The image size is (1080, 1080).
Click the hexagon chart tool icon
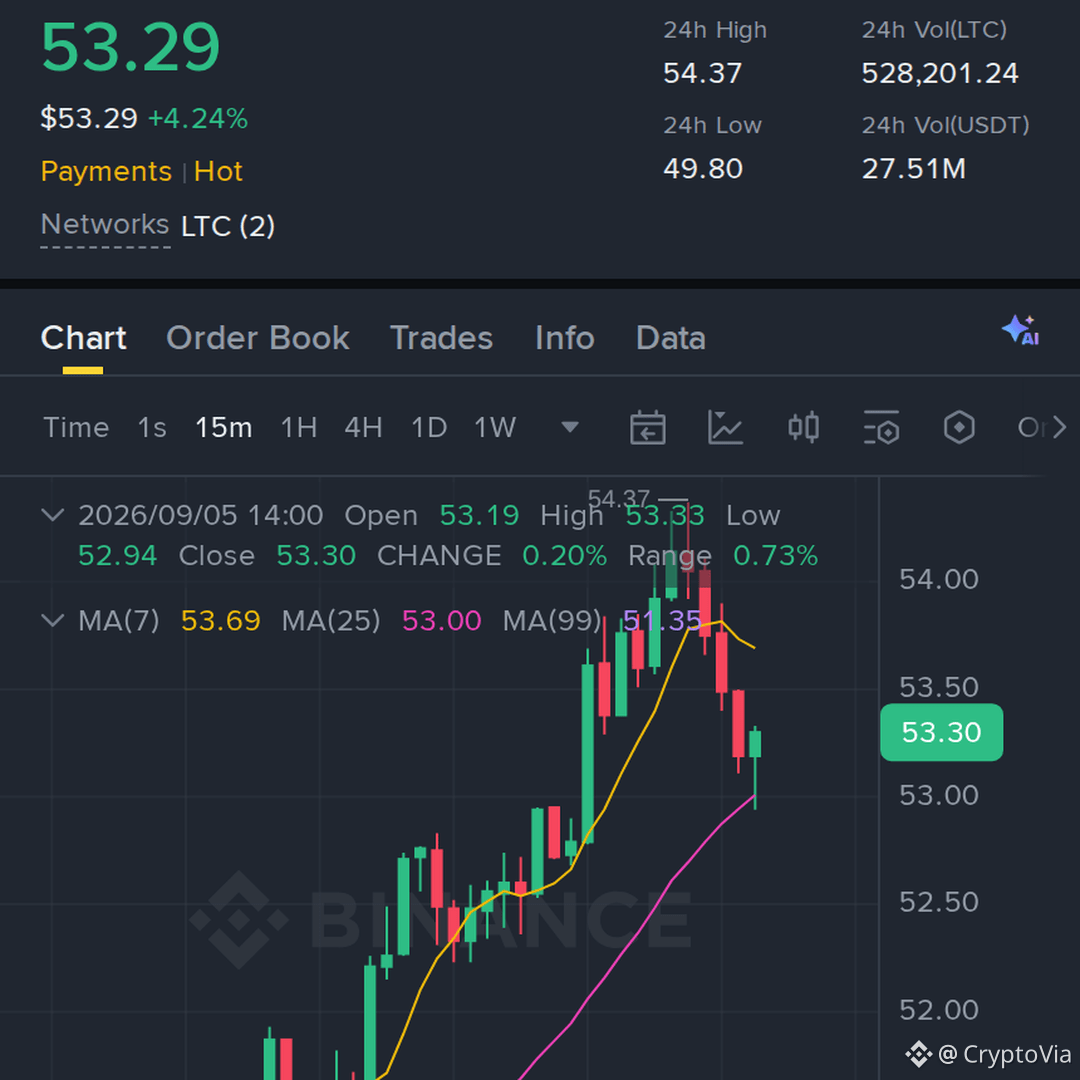click(x=959, y=427)
